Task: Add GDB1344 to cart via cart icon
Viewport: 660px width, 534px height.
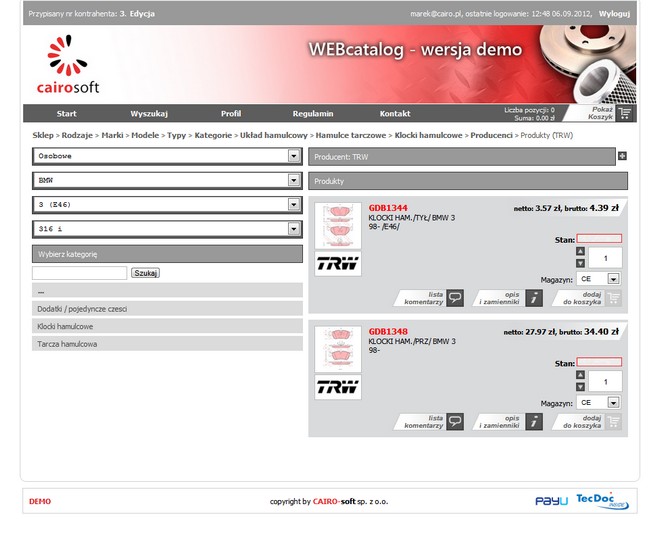Action: tap(613, 297)
